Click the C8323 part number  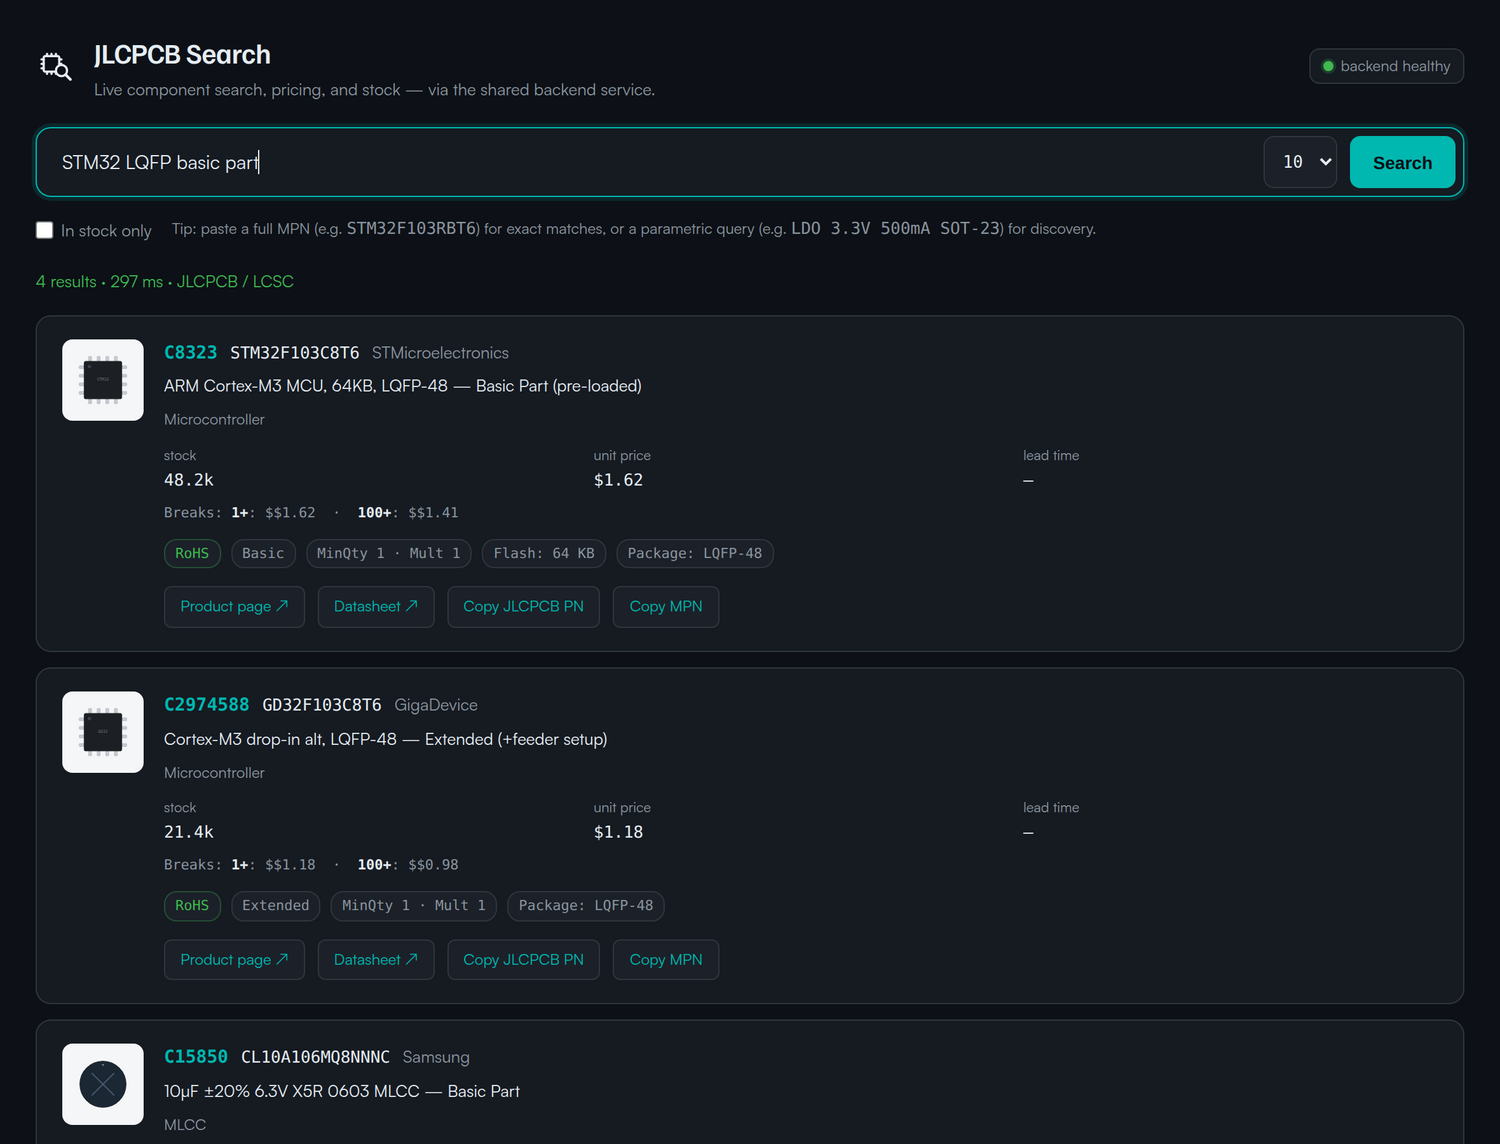(190, 353)
